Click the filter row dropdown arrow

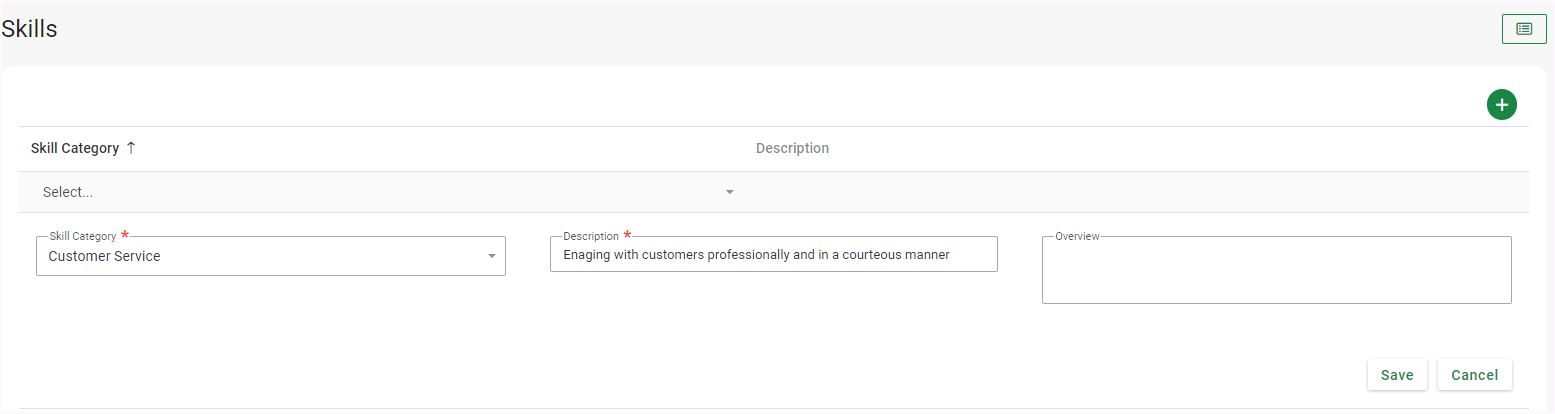pyautogui.click(x=730, y=192)
